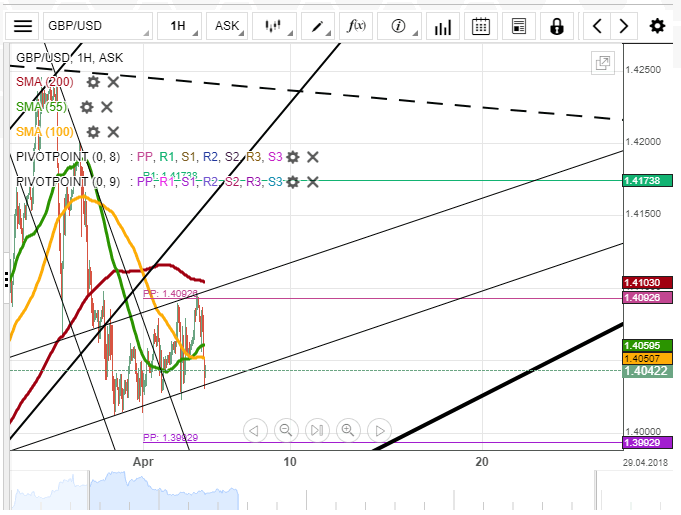Click the Apr time axis label
Image resolution: width=681 pixels, height=515 pixels.
(x=143, y=462)
